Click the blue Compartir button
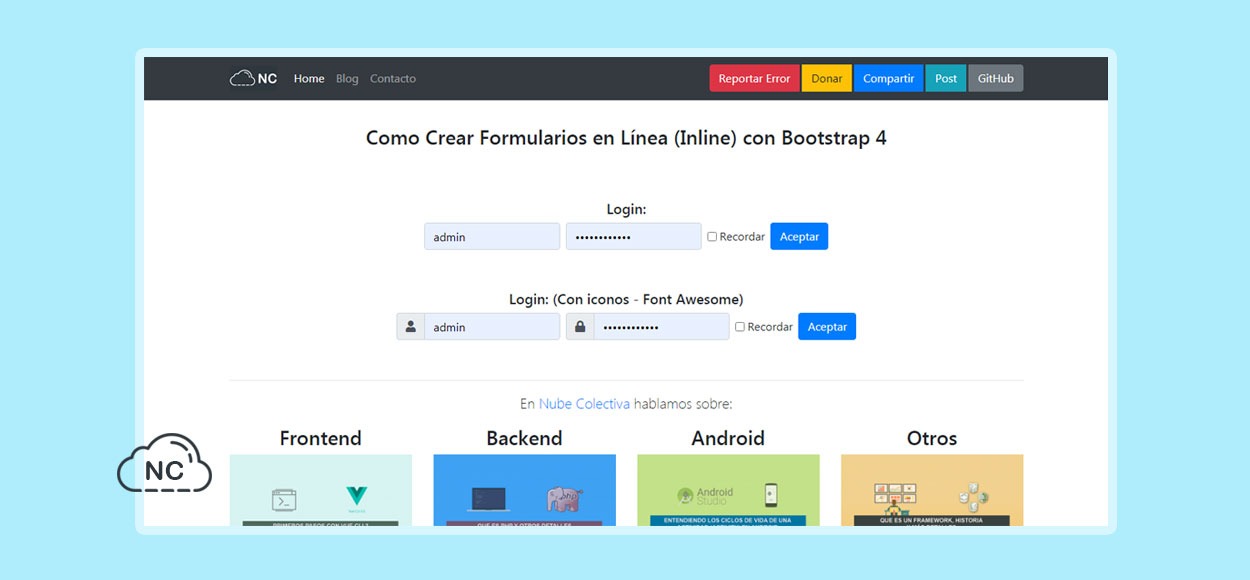The width and height of the screenshot is (1250, 580). pos(888,78)
